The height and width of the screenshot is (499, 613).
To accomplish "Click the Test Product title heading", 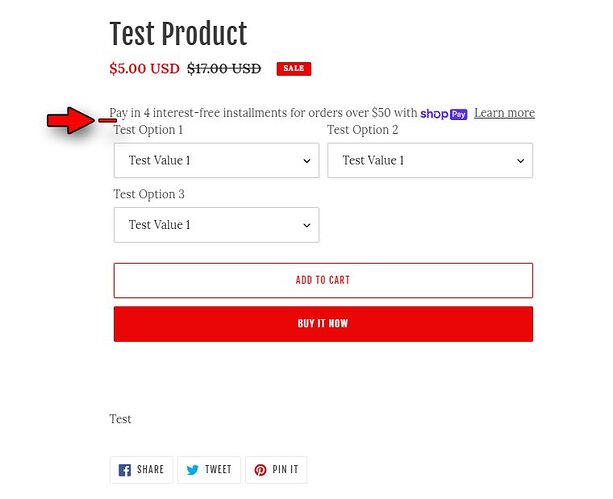I will click(x=178, y=34).
